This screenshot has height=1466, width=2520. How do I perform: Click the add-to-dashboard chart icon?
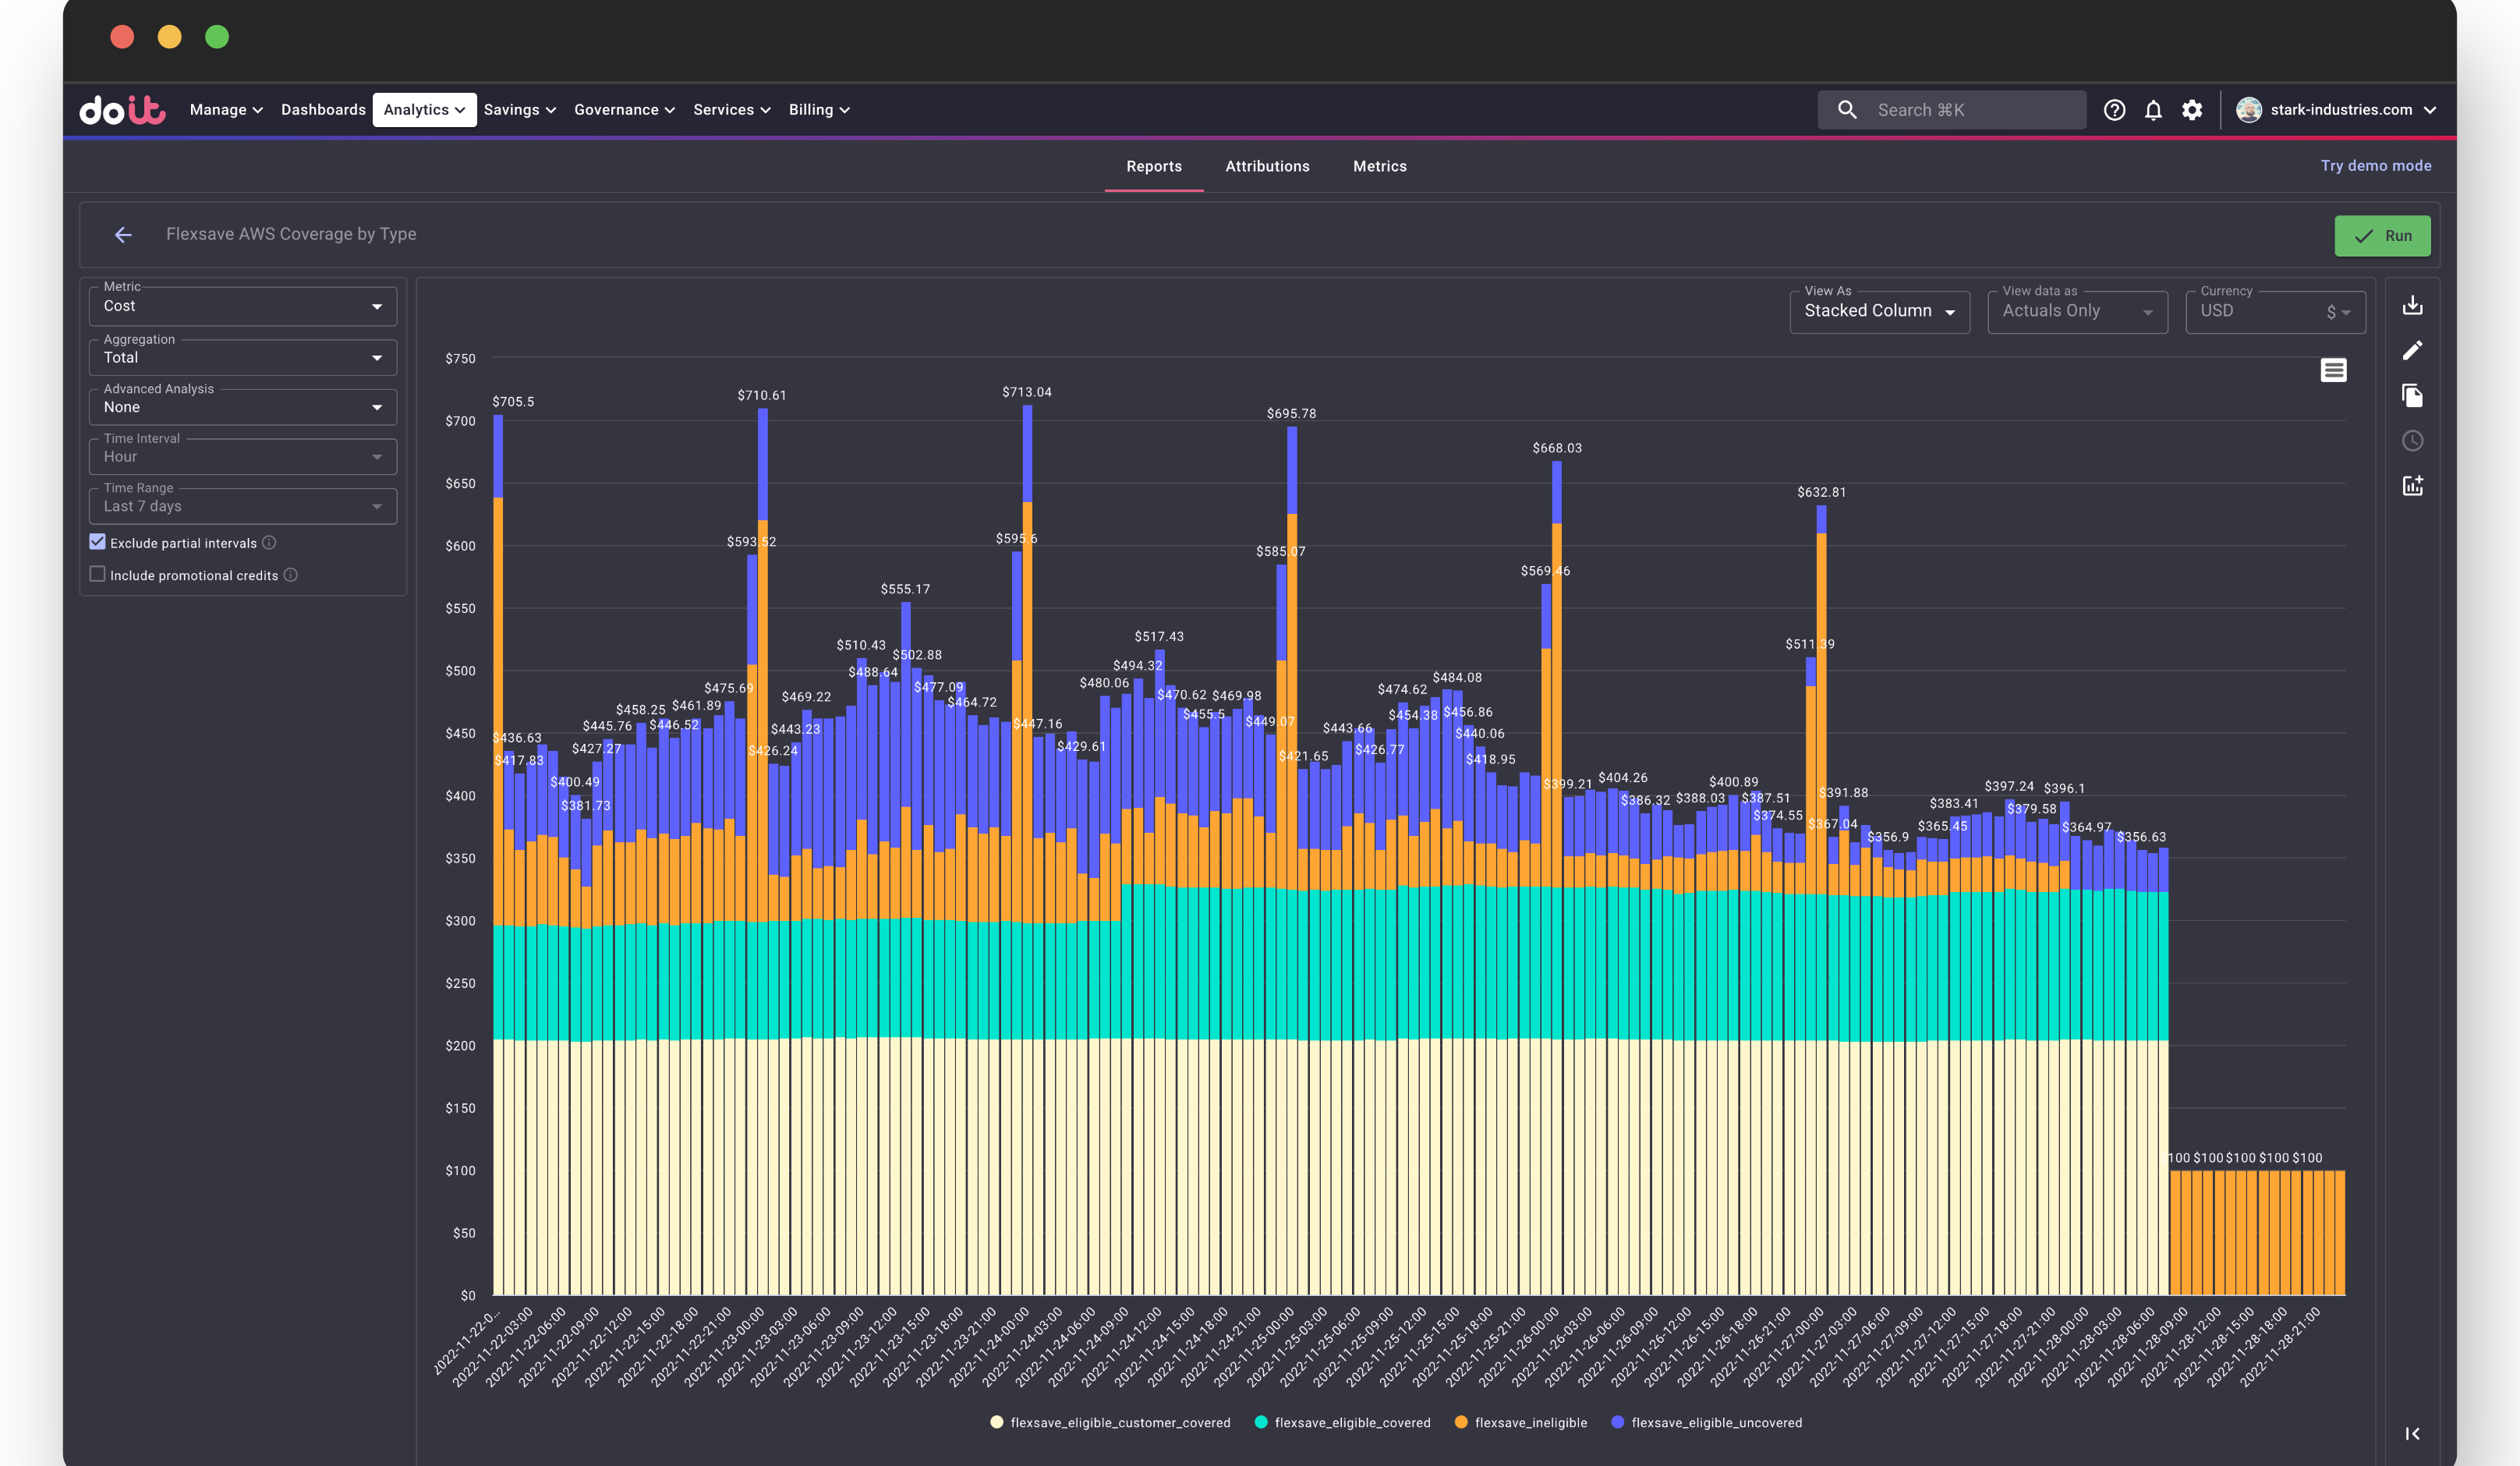2412,485
